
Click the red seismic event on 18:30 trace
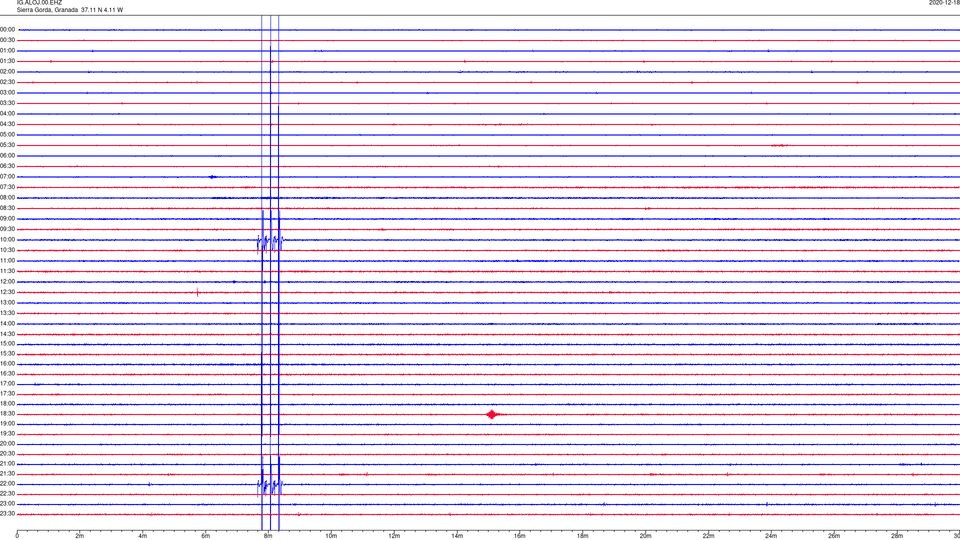492,414
